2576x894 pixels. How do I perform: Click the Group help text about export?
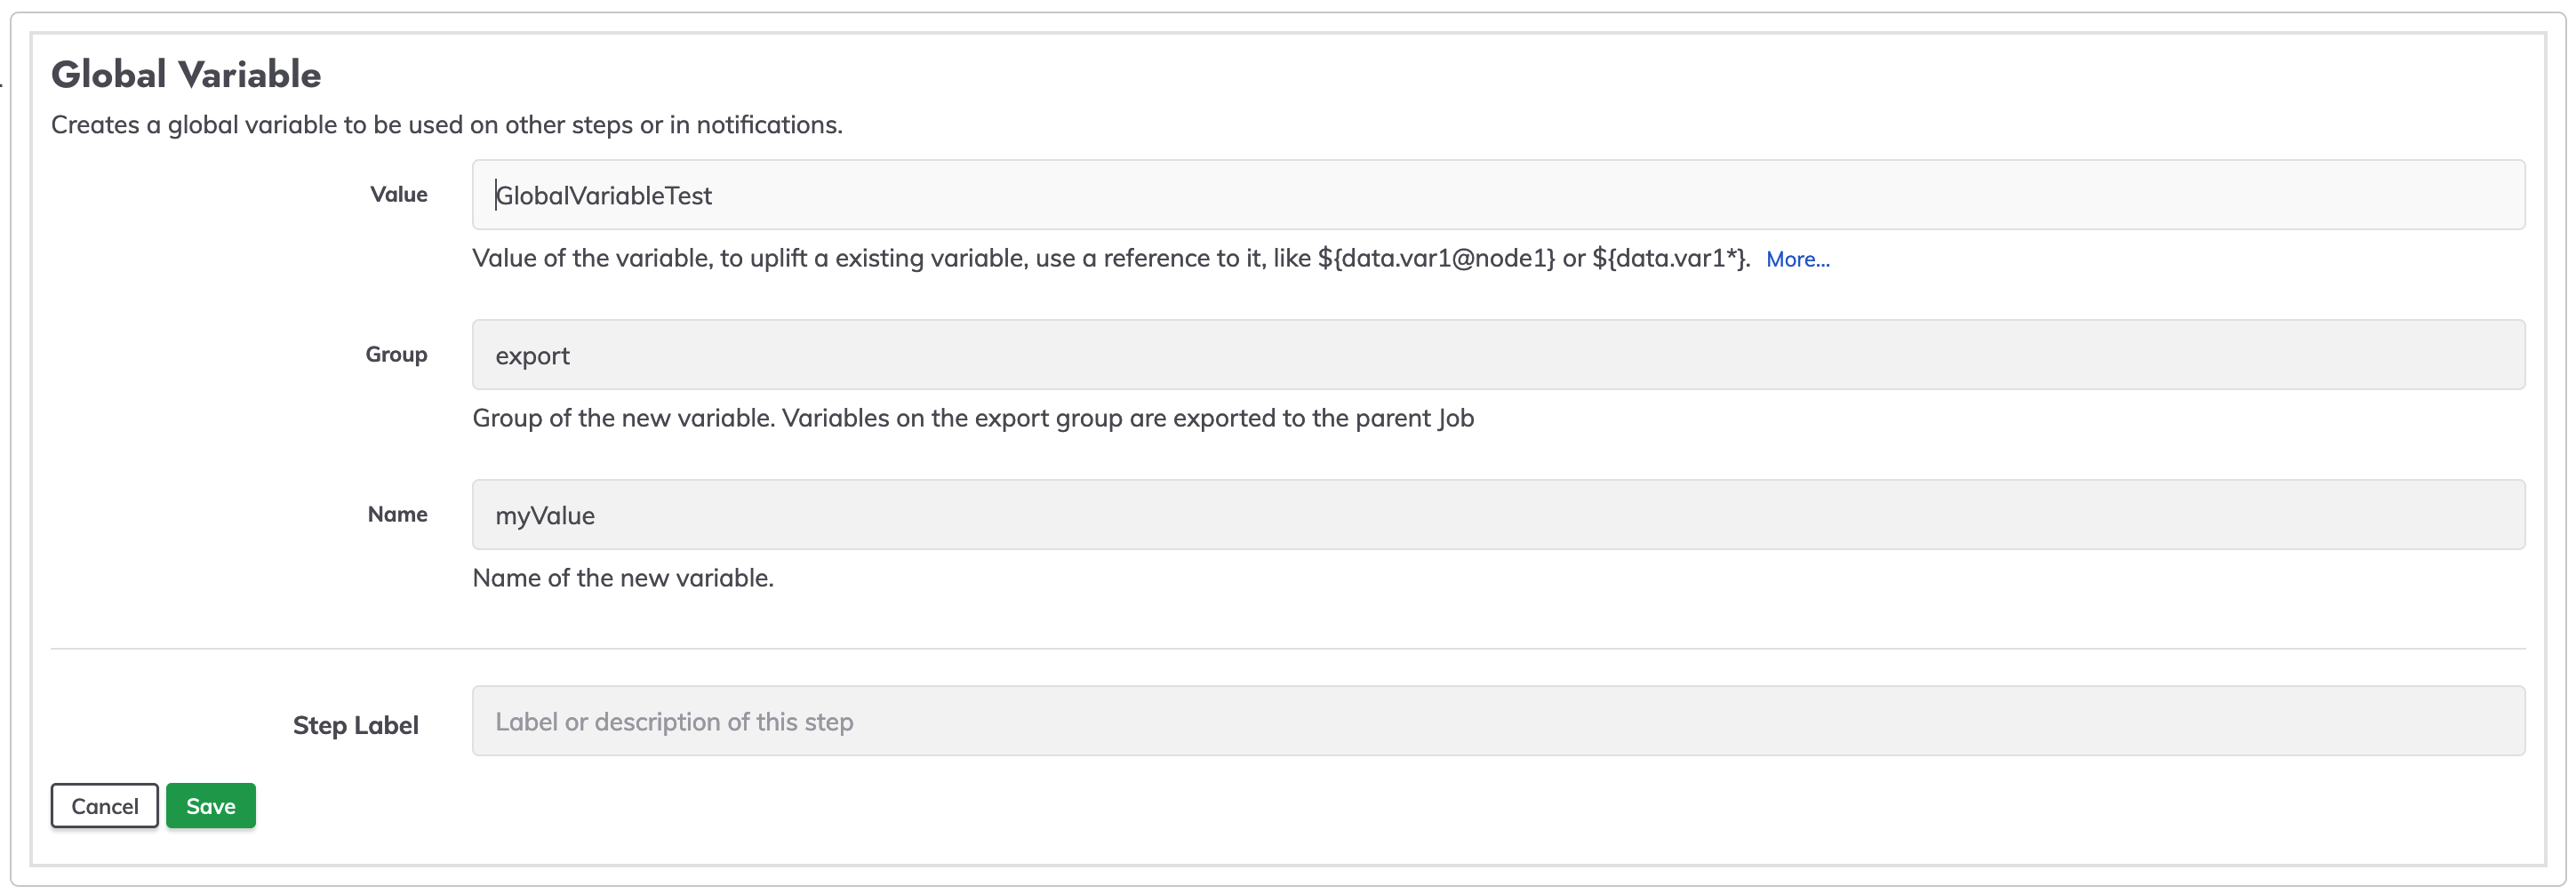point(973,418)
